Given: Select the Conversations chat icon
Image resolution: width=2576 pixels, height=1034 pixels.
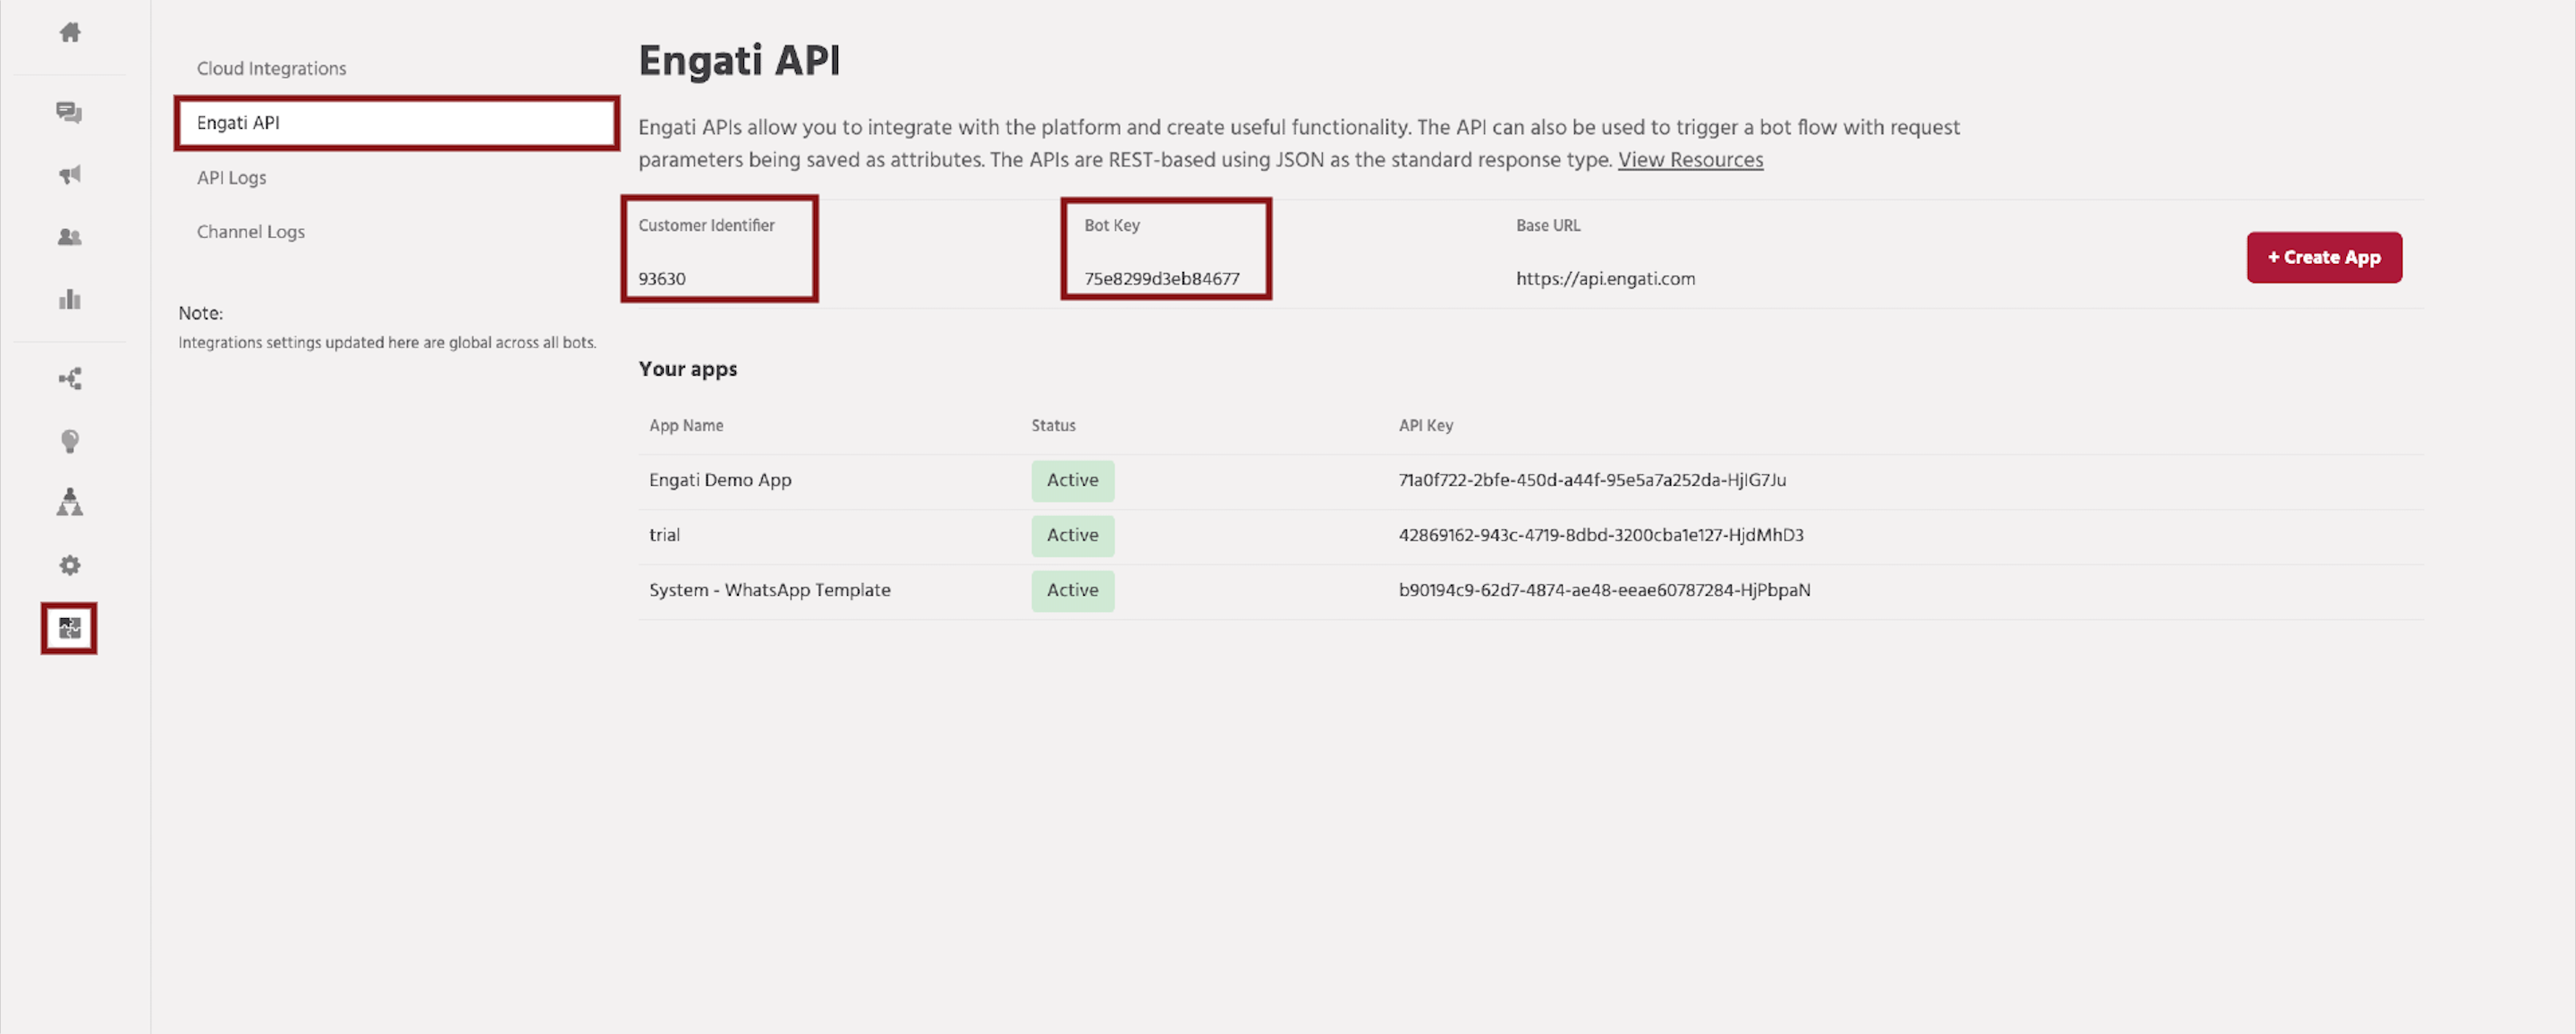Looking at the screenshot, I should [x=69, y=113].
